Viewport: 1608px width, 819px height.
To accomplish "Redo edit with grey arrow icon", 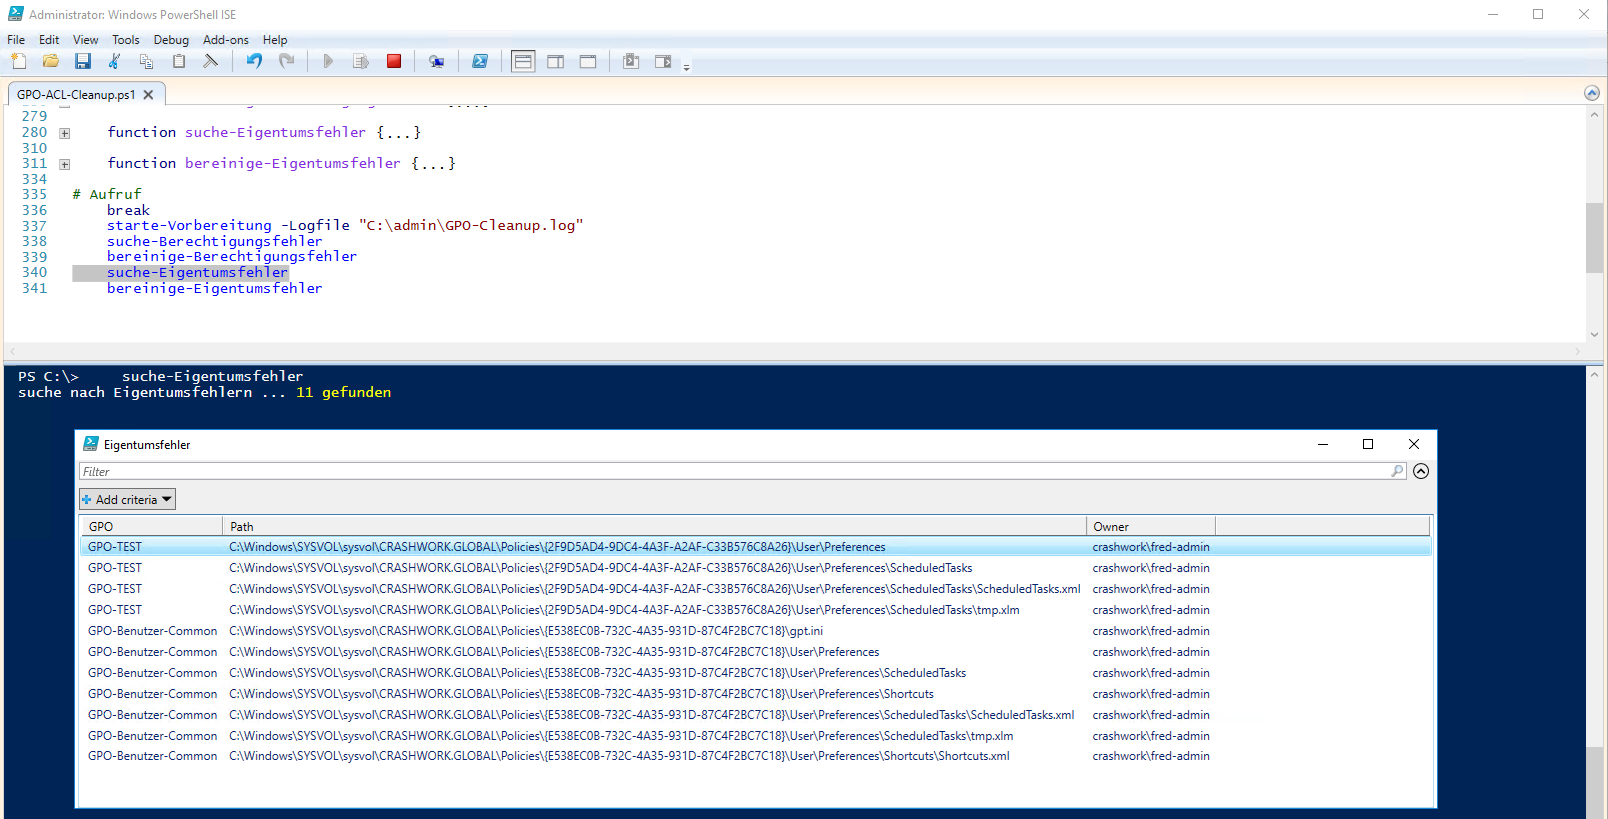I will point(286,61).
